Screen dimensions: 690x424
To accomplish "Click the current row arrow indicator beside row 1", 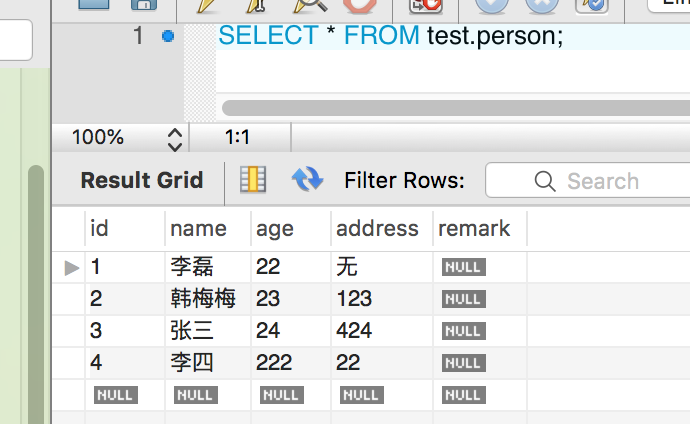I will (x=72, y=267).
